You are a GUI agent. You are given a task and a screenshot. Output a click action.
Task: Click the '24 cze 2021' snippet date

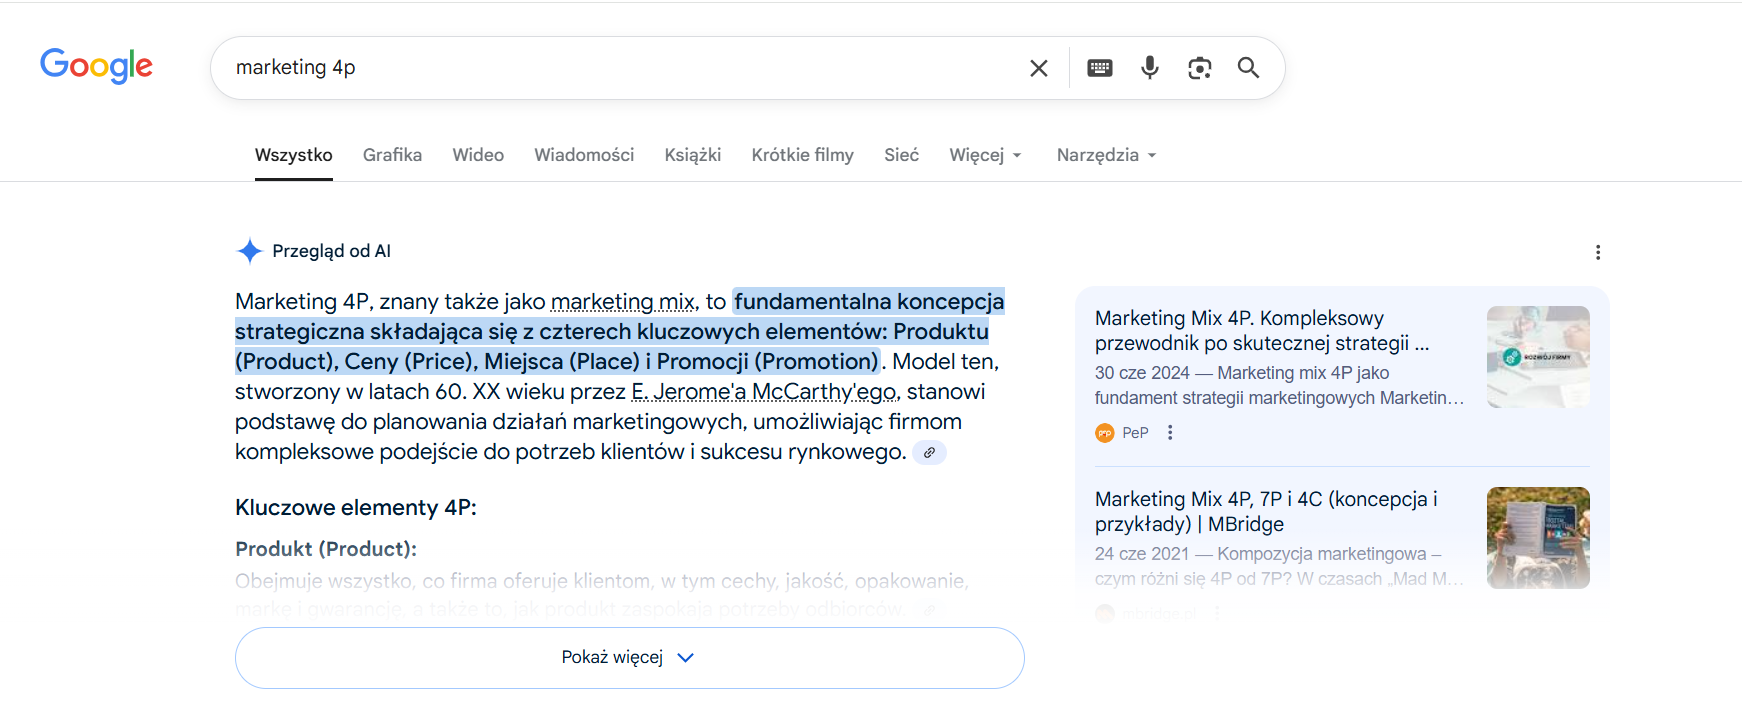1142,554
